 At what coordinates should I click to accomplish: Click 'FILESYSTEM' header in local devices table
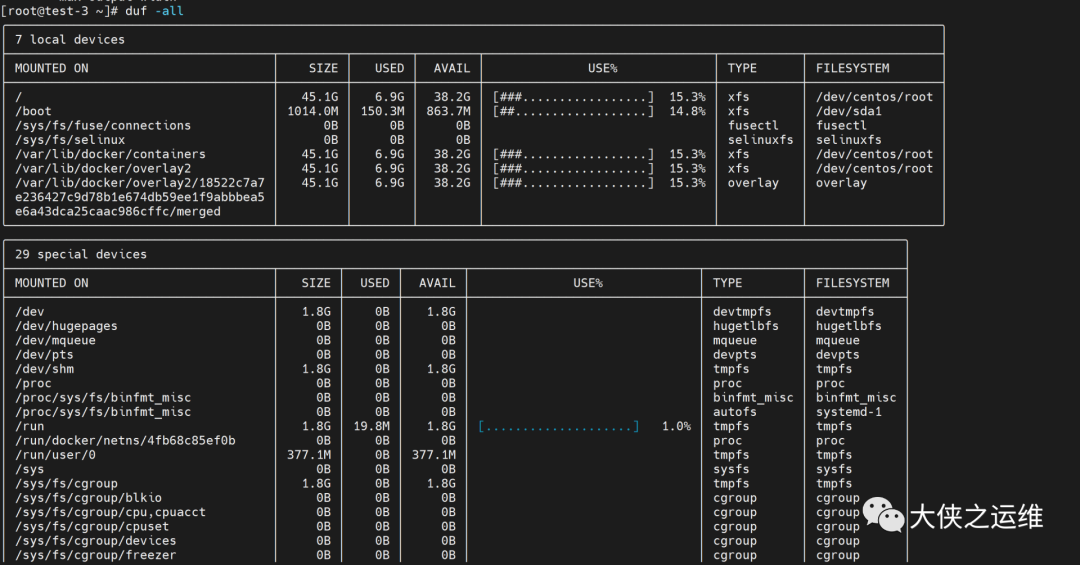pyautogui.click(x=853, y=68)
